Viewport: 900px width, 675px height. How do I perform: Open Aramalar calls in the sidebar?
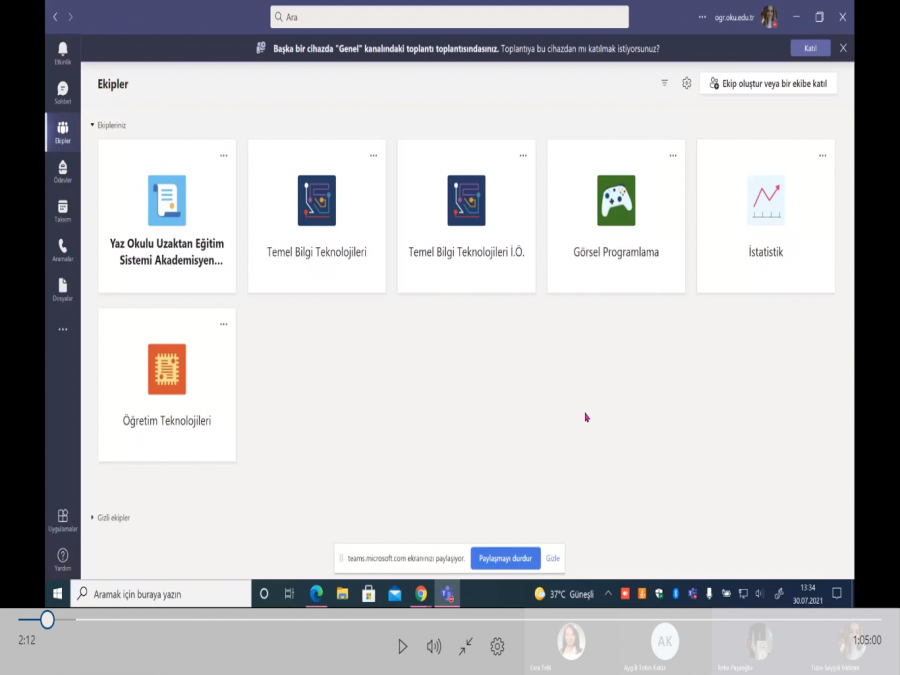point(63,250)
